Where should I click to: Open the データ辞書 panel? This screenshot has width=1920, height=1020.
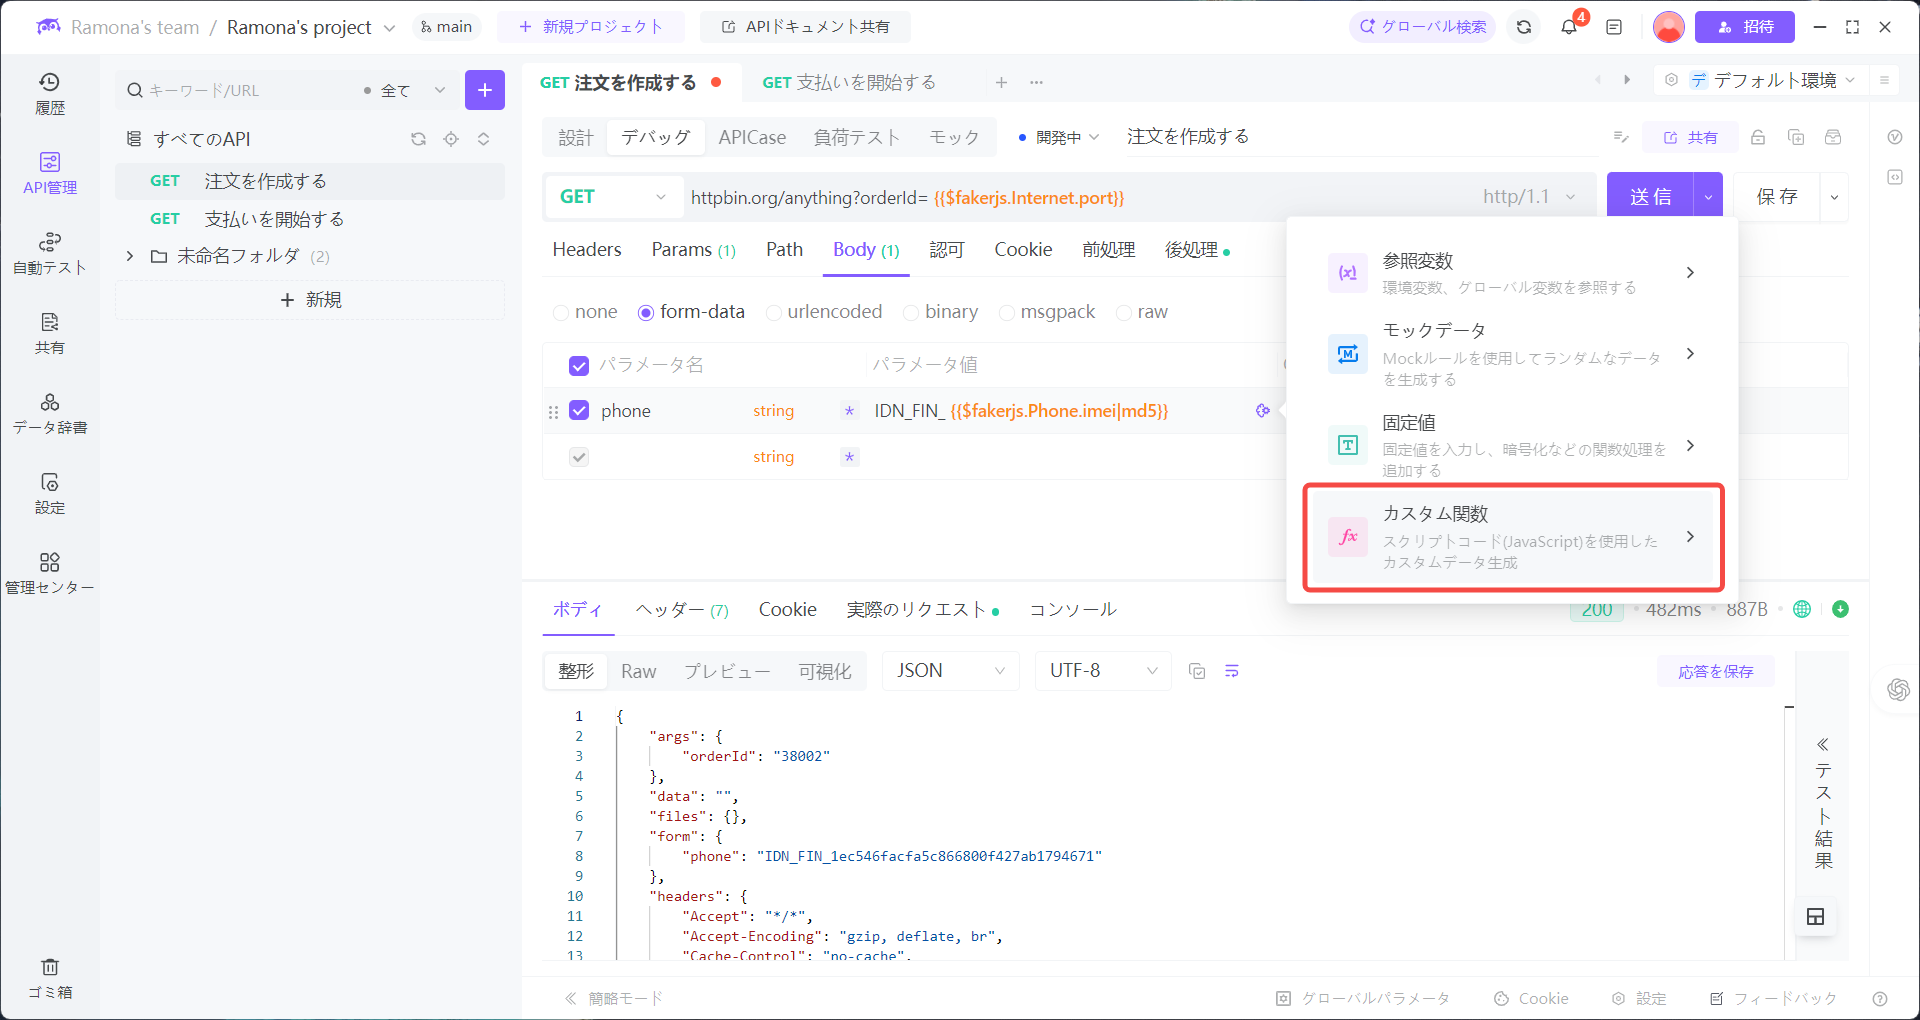50,413
